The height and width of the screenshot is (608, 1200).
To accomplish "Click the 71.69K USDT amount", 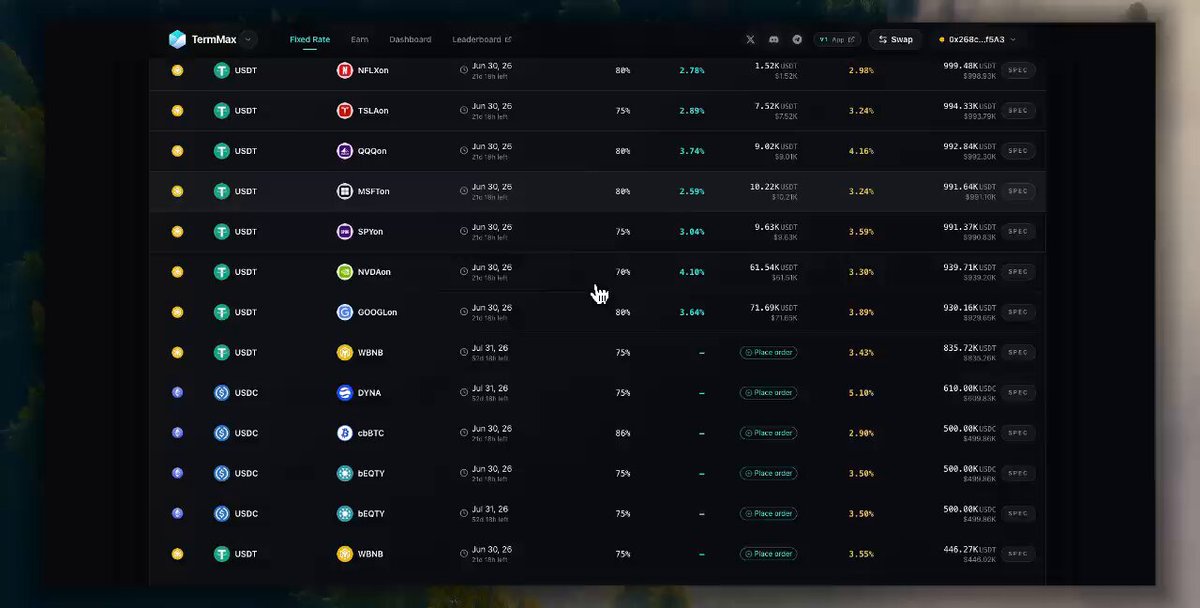I will (774, 307).
